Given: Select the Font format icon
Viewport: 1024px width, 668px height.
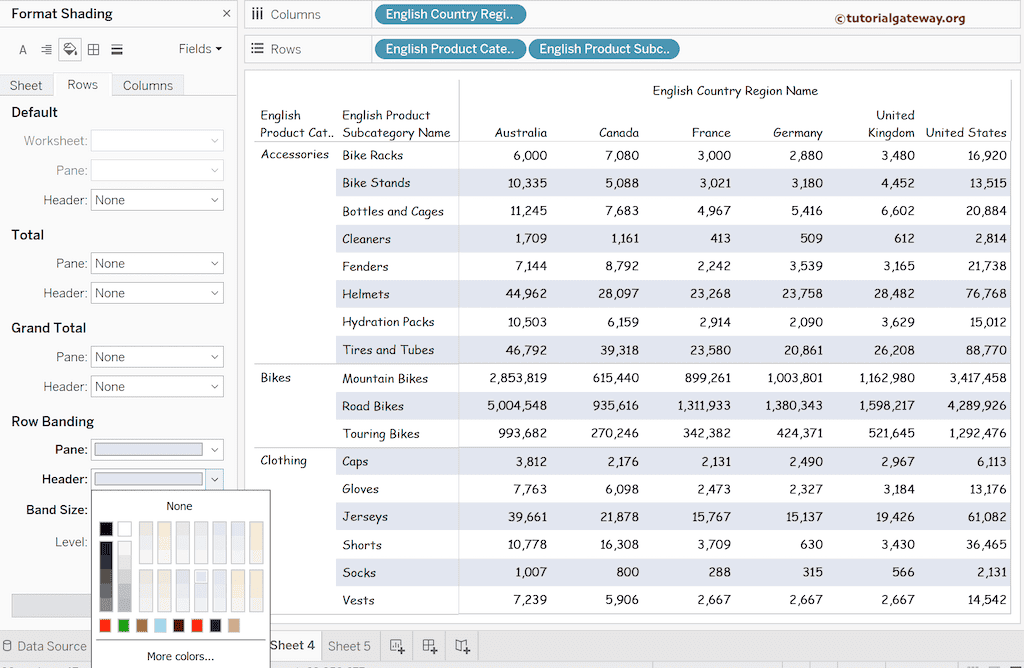Looking at the screenshot, I should pyautogui.click(x=23, y=49).
